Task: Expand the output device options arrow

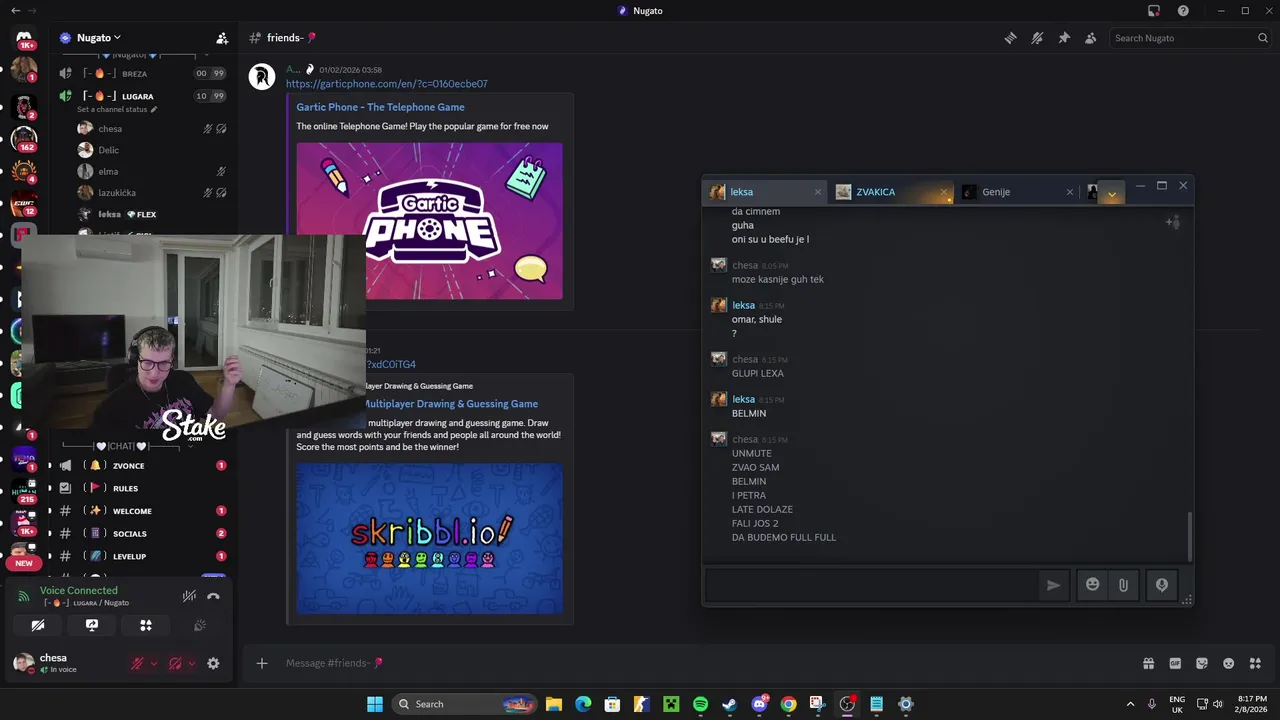Action: click(191, 664)
